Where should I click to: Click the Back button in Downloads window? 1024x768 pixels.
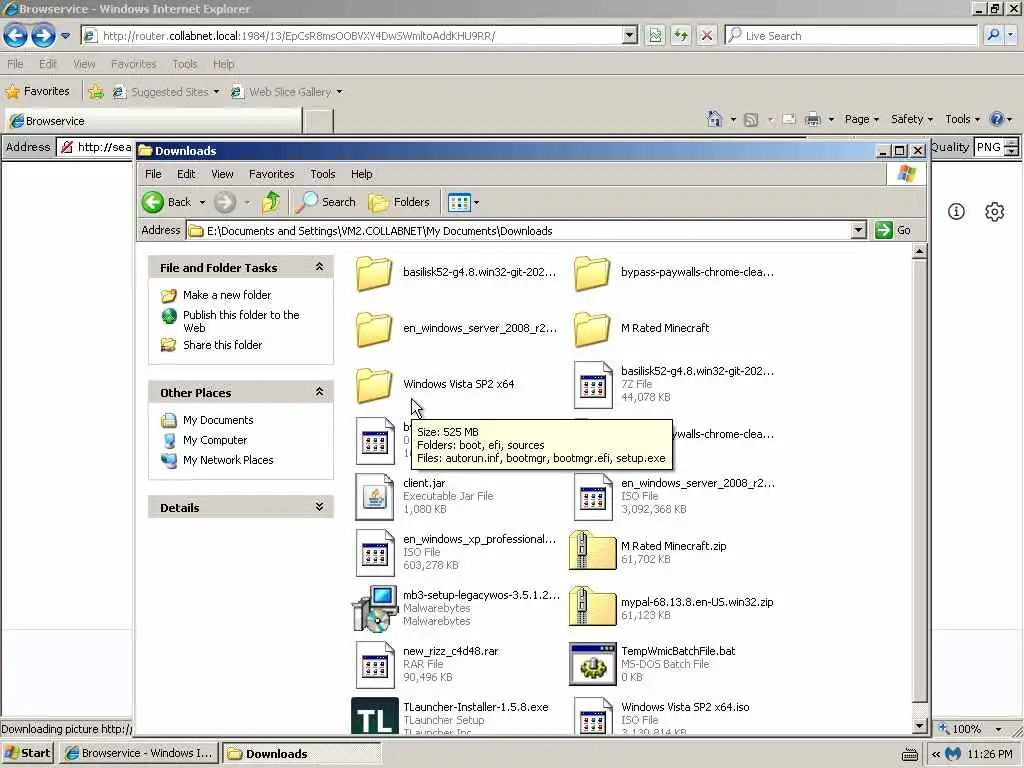167,202
